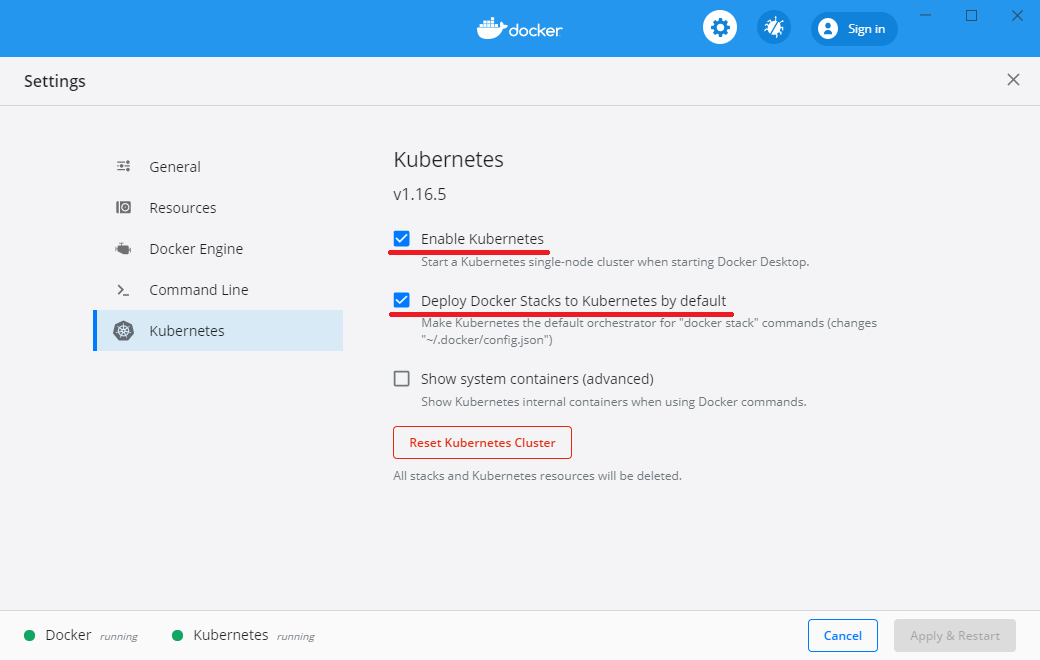Viewport: 1040px width, 660px height.
Task: Enable Show system containers checkbox
Action: pos(402,379)
